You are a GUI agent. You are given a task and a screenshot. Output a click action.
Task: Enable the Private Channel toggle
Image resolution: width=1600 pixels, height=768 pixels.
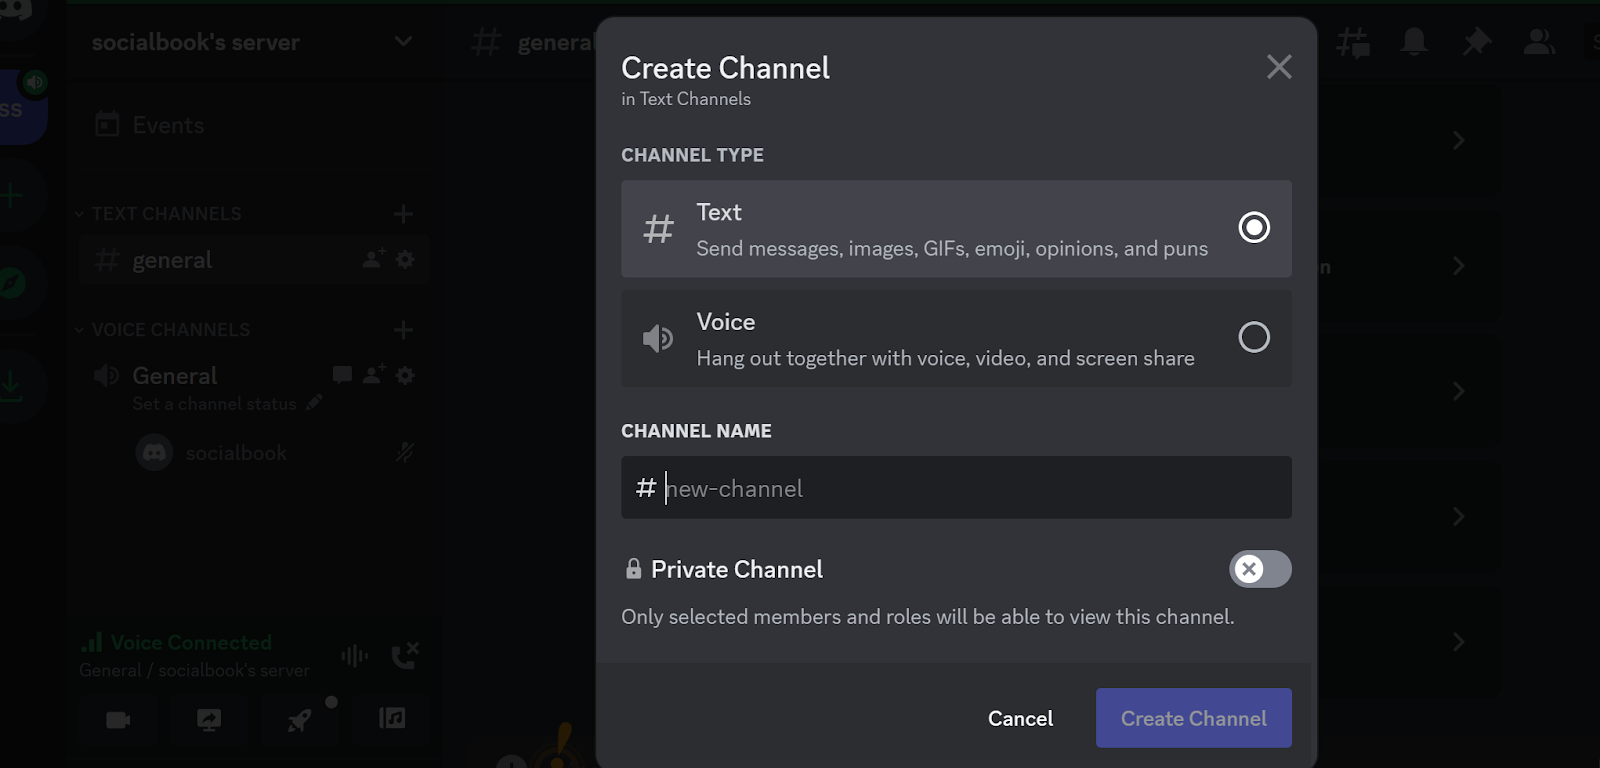[1259, 569]
